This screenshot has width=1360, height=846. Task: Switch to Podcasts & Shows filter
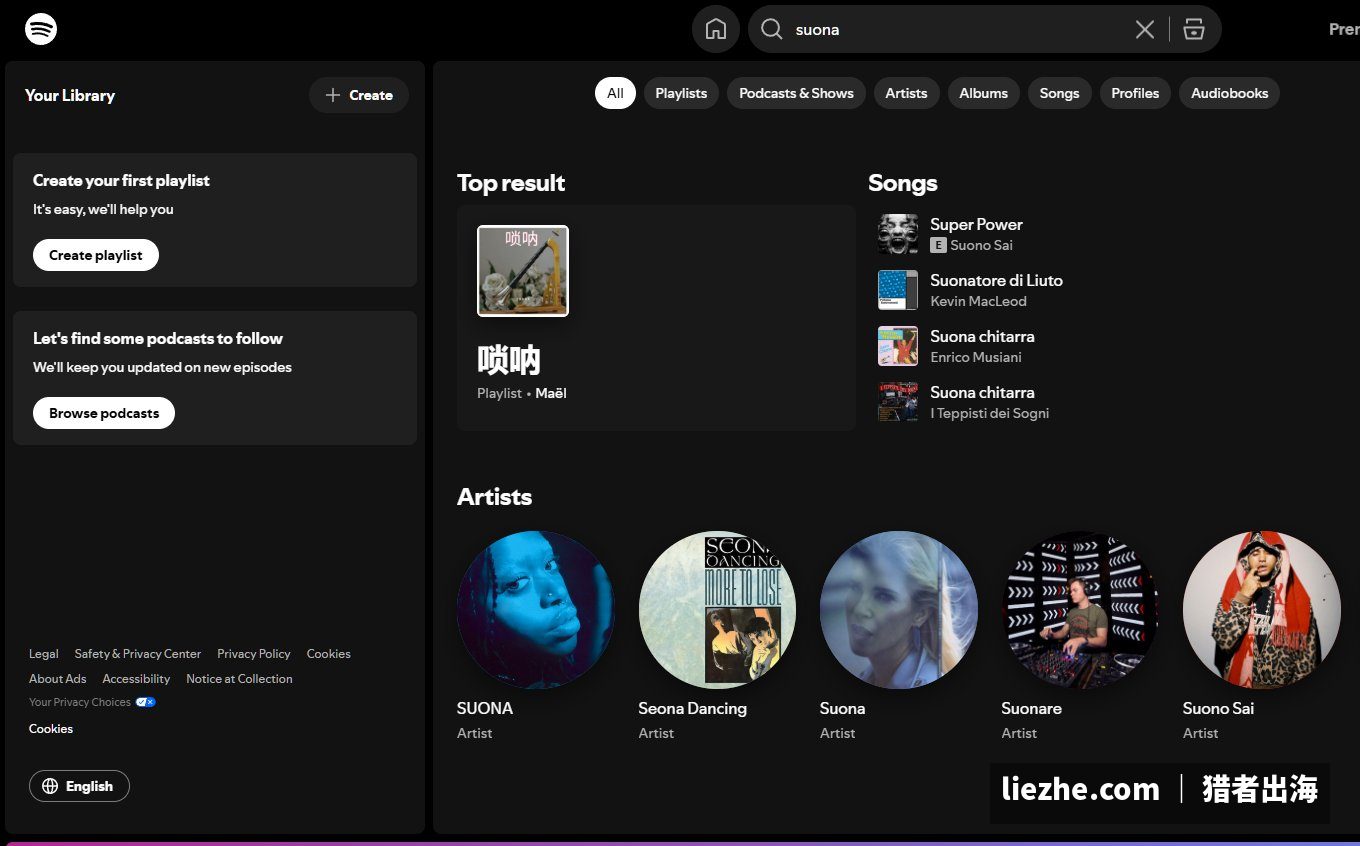[x=796, y=93]
